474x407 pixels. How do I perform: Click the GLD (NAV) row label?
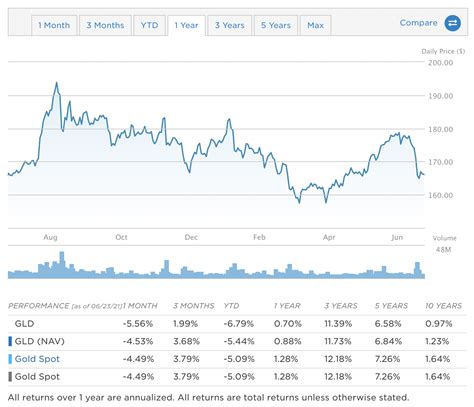pos(40,341)
